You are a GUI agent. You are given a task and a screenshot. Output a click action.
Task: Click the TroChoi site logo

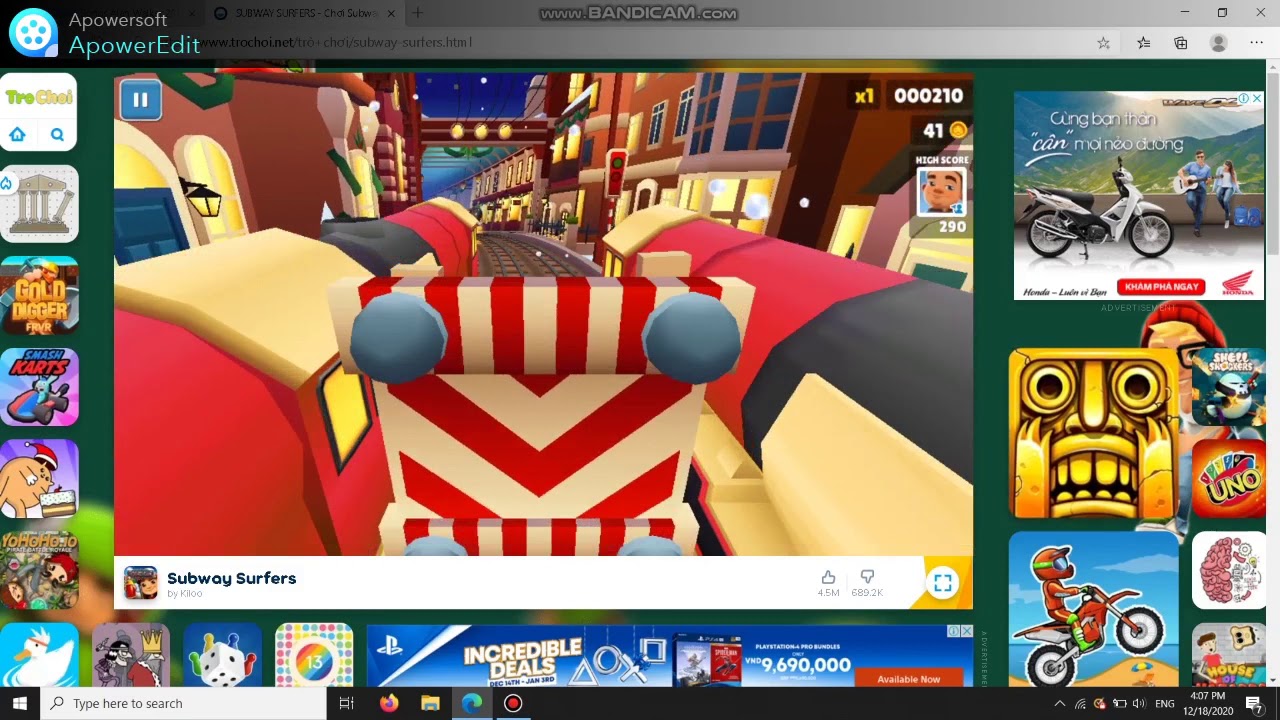pos(38,97)
